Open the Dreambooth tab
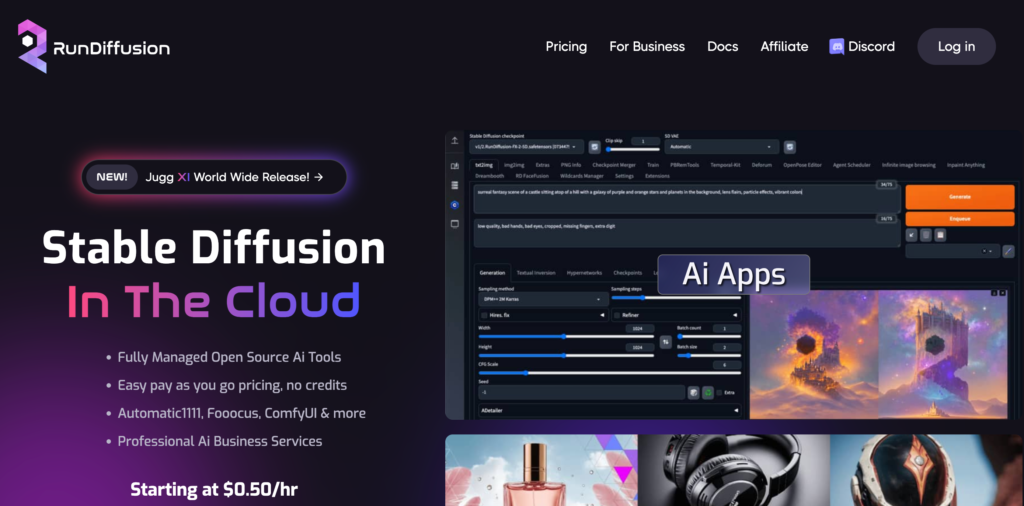The width and height of the screenshot is (1024, 506). (490, 176)
